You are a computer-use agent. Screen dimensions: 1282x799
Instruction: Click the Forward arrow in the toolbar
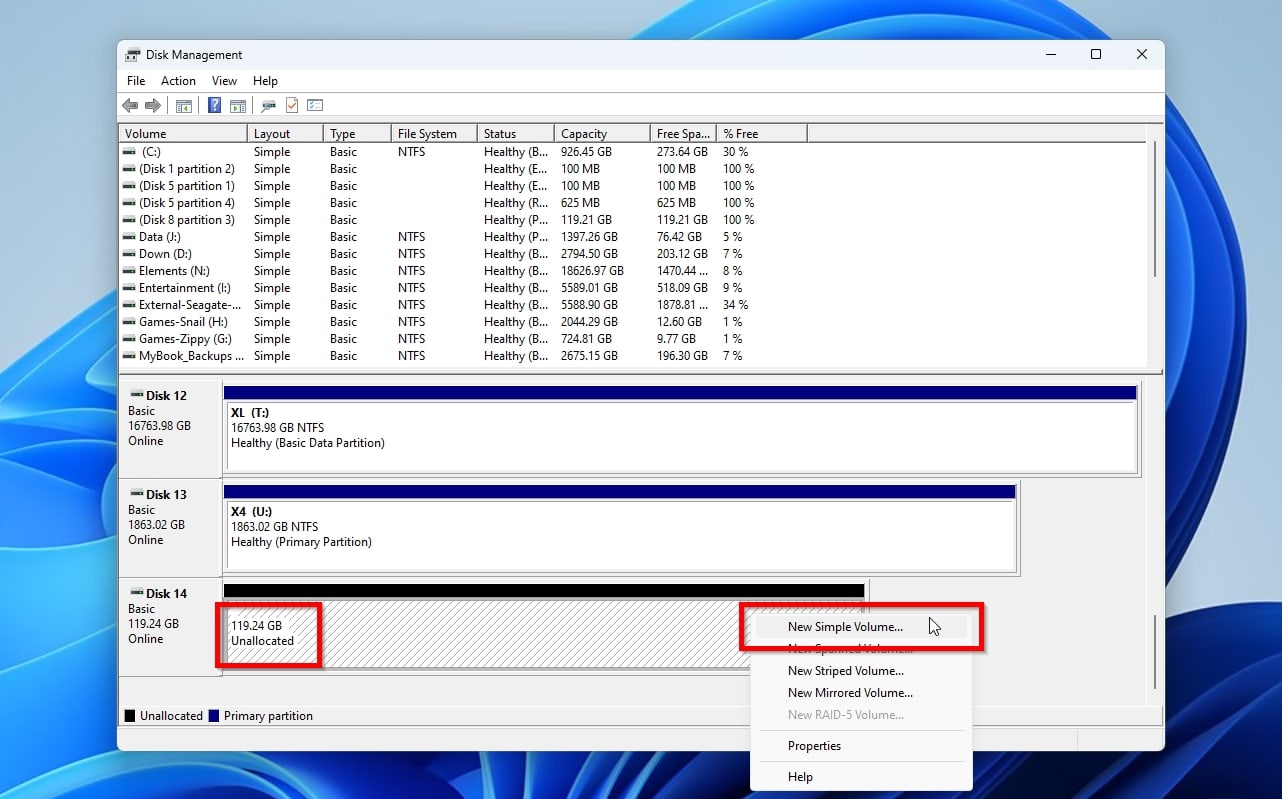[153, 105]
